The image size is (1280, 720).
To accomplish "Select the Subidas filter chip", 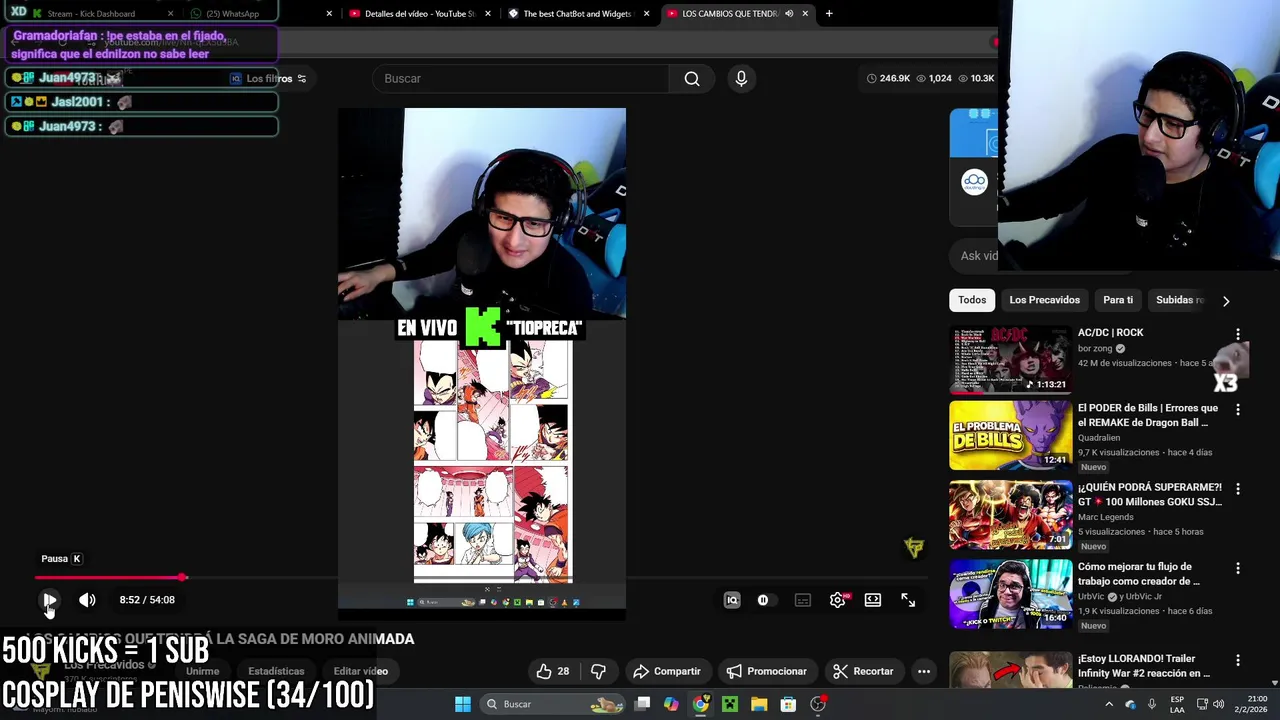I will (x=1178, y=300).
